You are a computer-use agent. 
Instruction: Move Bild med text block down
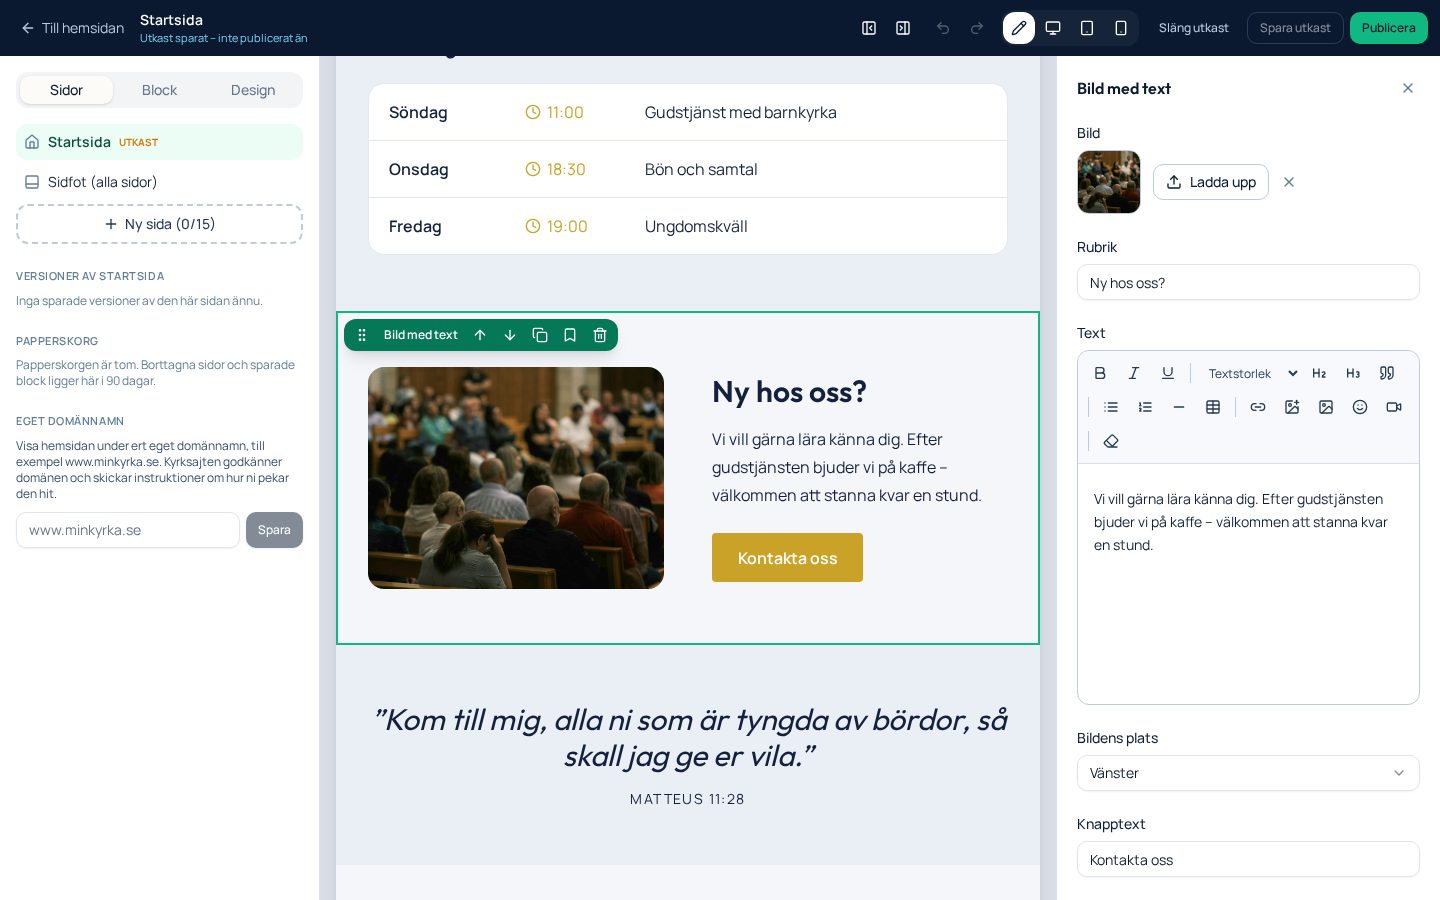pyautogui.click(x=510, y=335)
